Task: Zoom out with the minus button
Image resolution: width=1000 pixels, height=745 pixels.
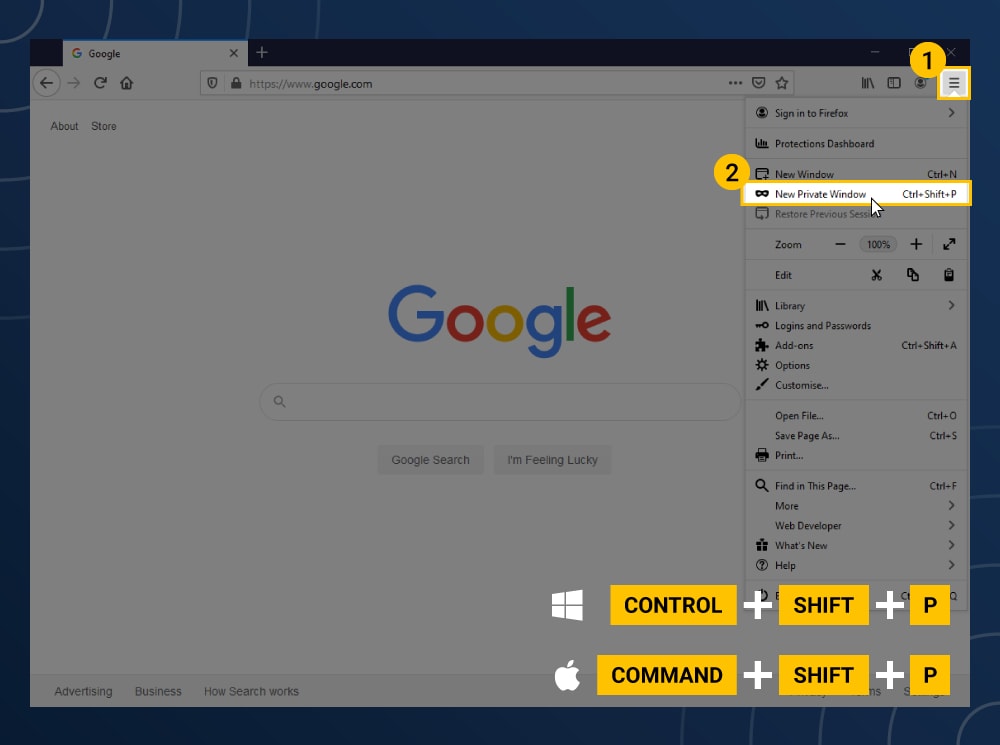Action: [841, 244]
